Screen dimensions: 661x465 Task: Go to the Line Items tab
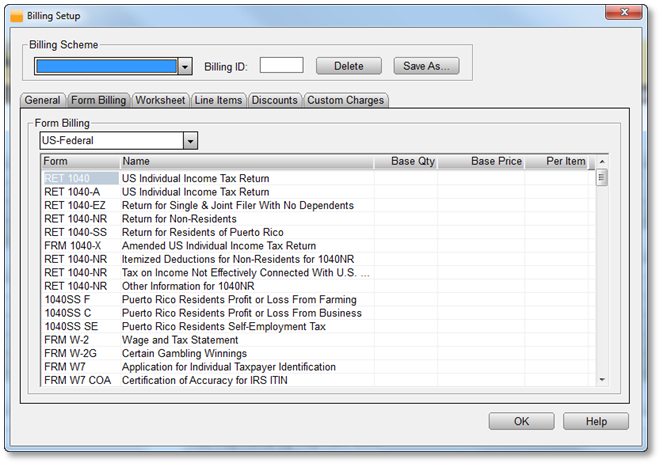pyautogui.click(x=218, y=100)
